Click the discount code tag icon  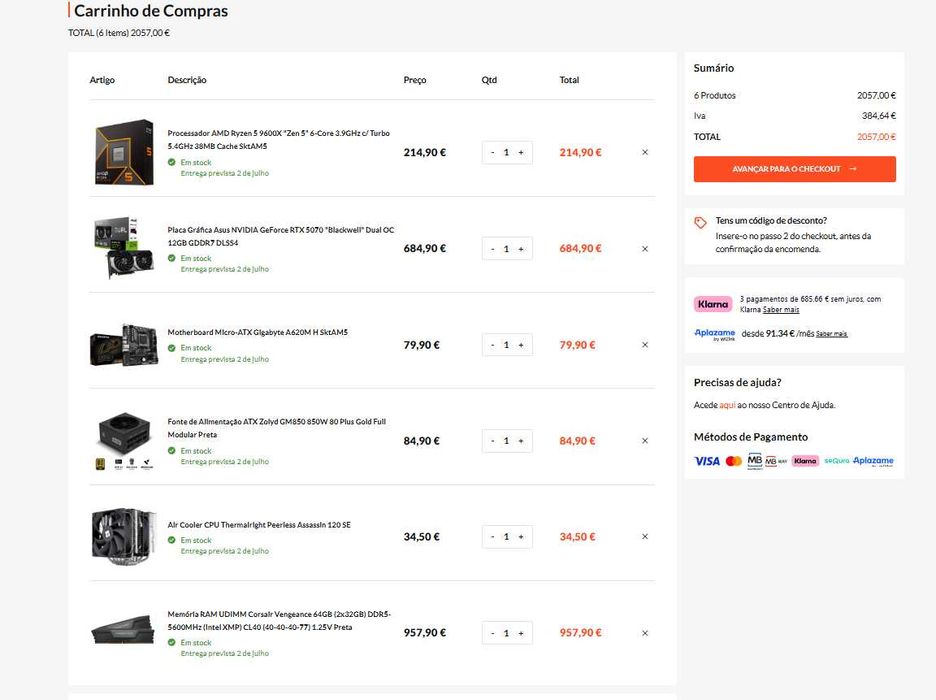[700, 223]
